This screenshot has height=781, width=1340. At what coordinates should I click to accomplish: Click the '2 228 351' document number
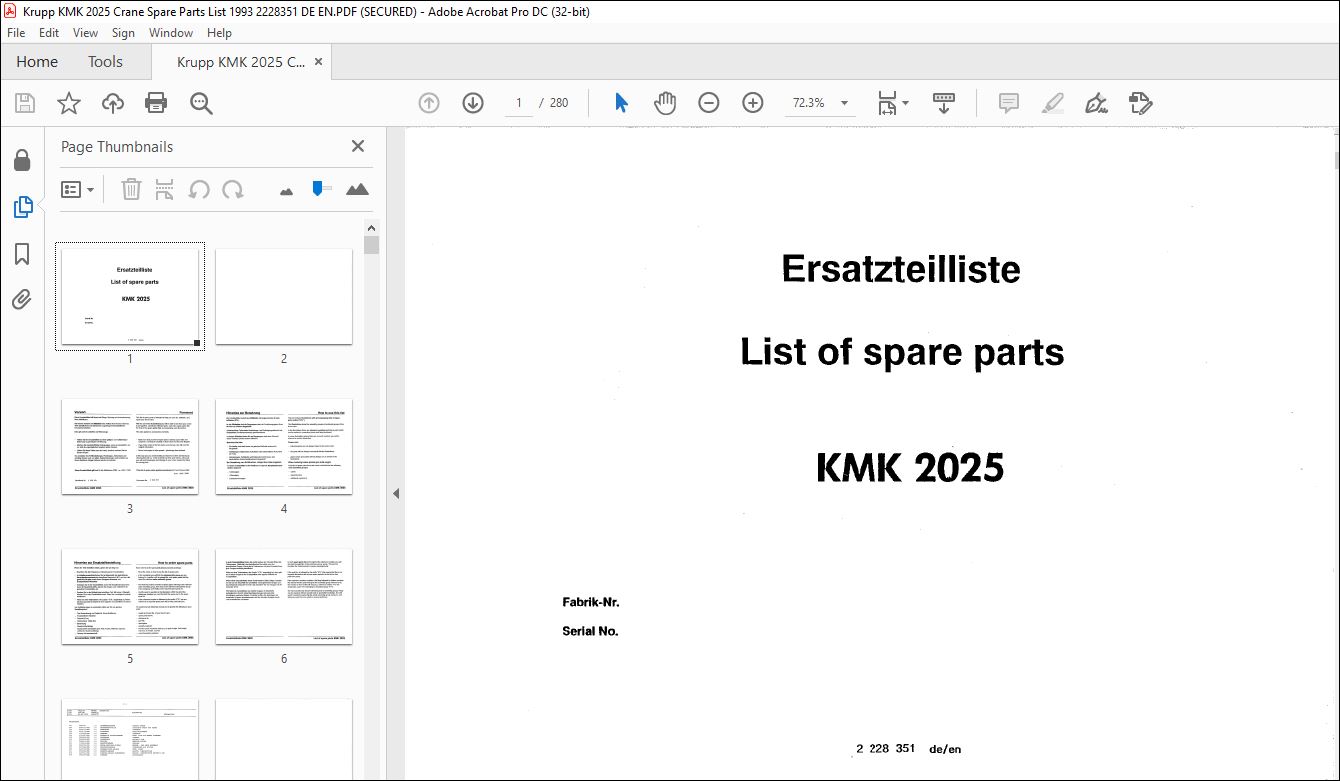click(885, 748)
